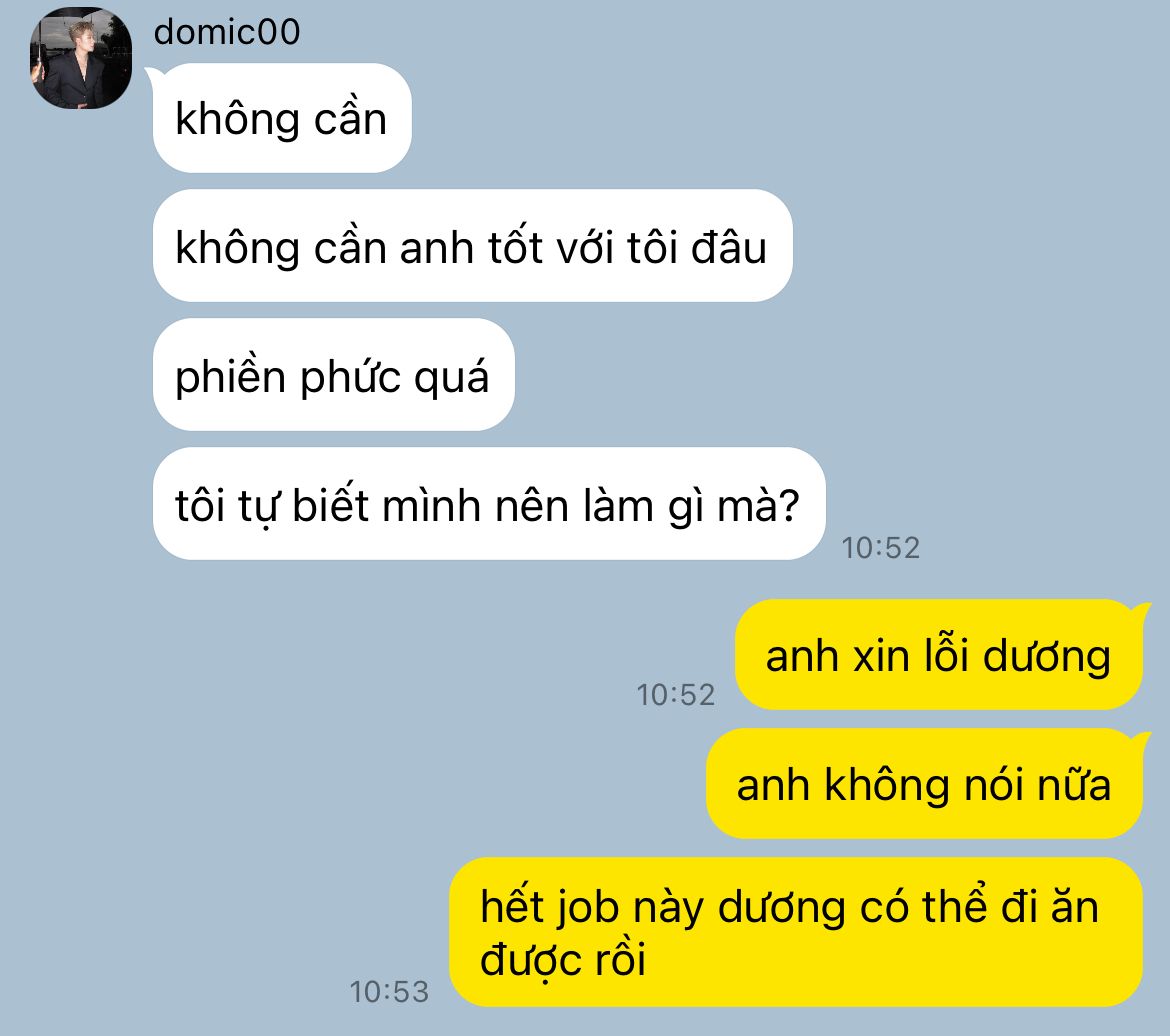Tap the word "phiền" in the third message
Screen dimensions: 1170x1036
[x=231, y=375]
